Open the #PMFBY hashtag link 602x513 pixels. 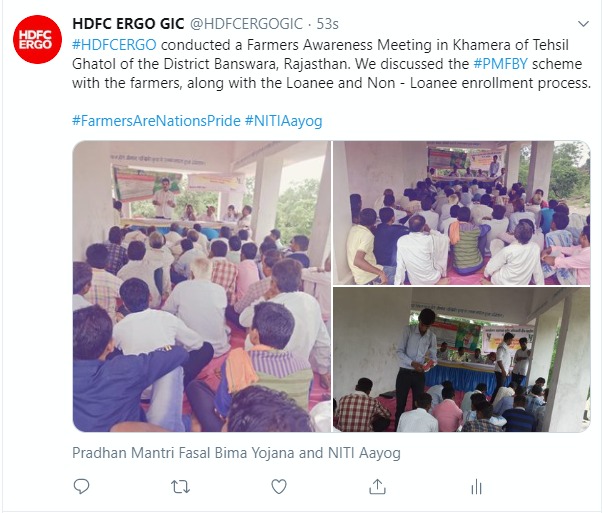click(x=501, y=64)
